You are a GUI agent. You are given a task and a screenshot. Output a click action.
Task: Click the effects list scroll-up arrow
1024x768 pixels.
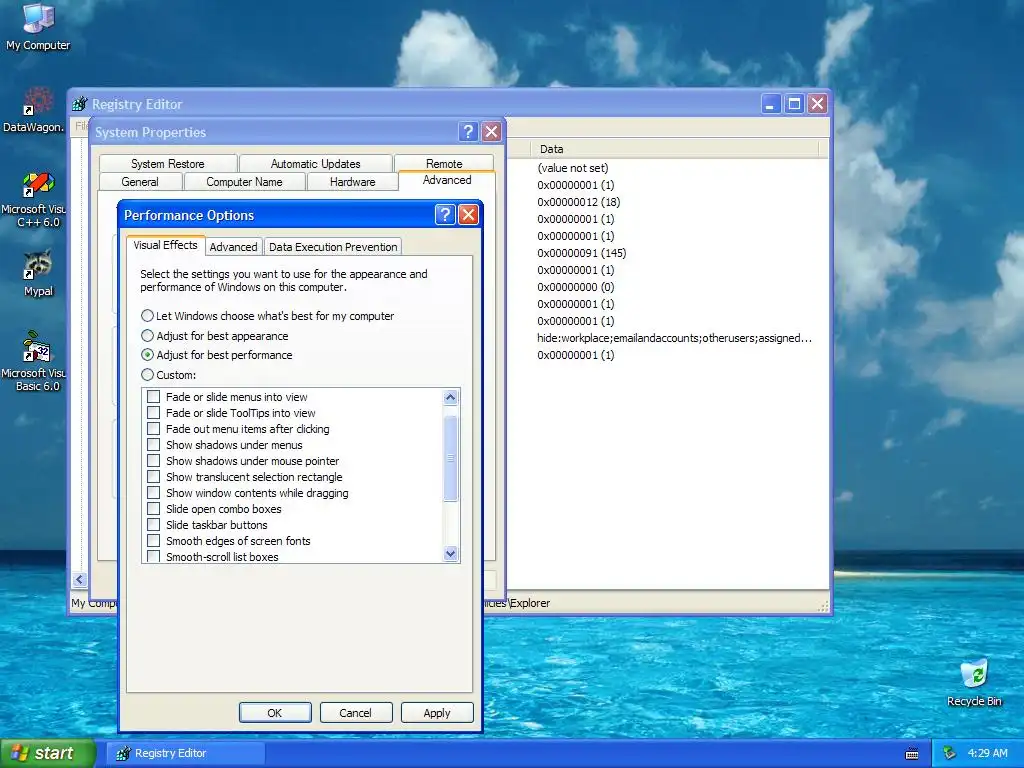pyautogui.click(x=450, y=397)
